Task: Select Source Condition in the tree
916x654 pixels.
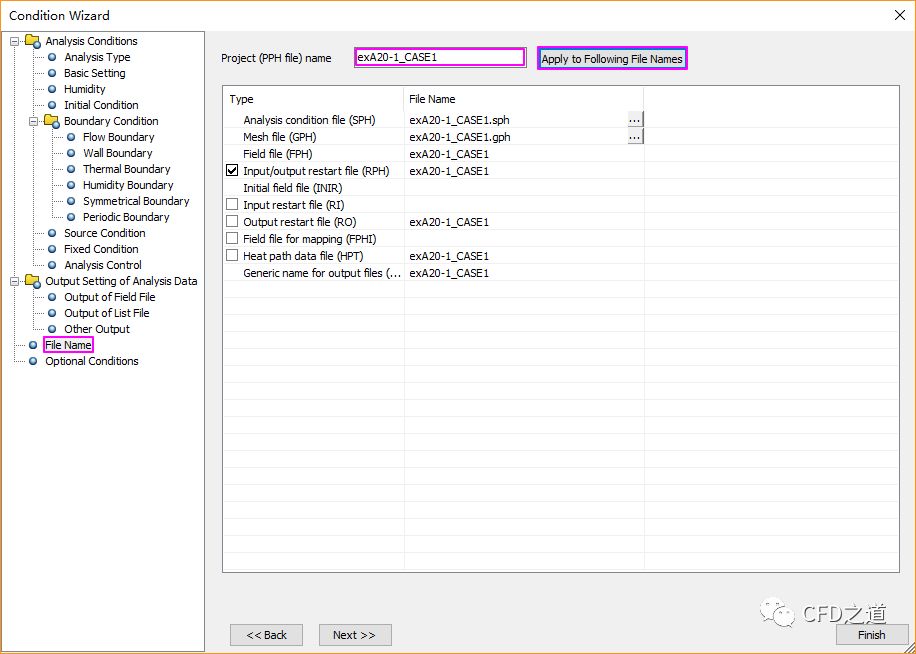Action: tap(104, 233)
